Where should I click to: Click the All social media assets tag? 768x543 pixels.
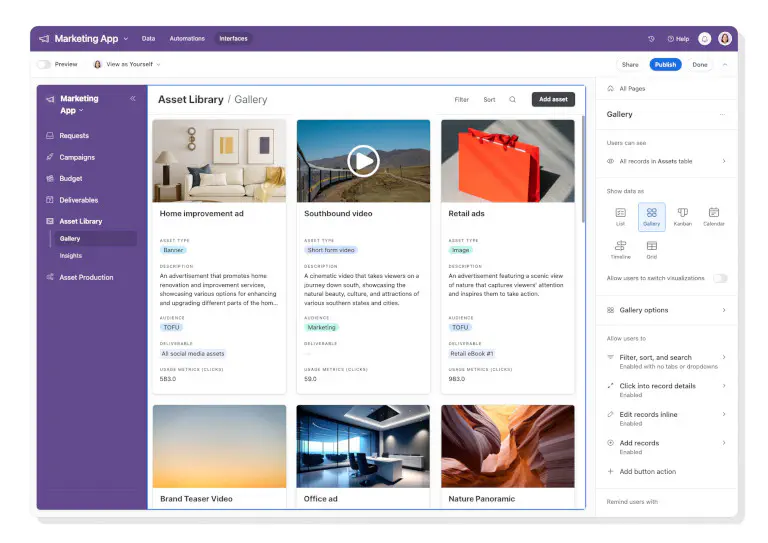[193, 354]
